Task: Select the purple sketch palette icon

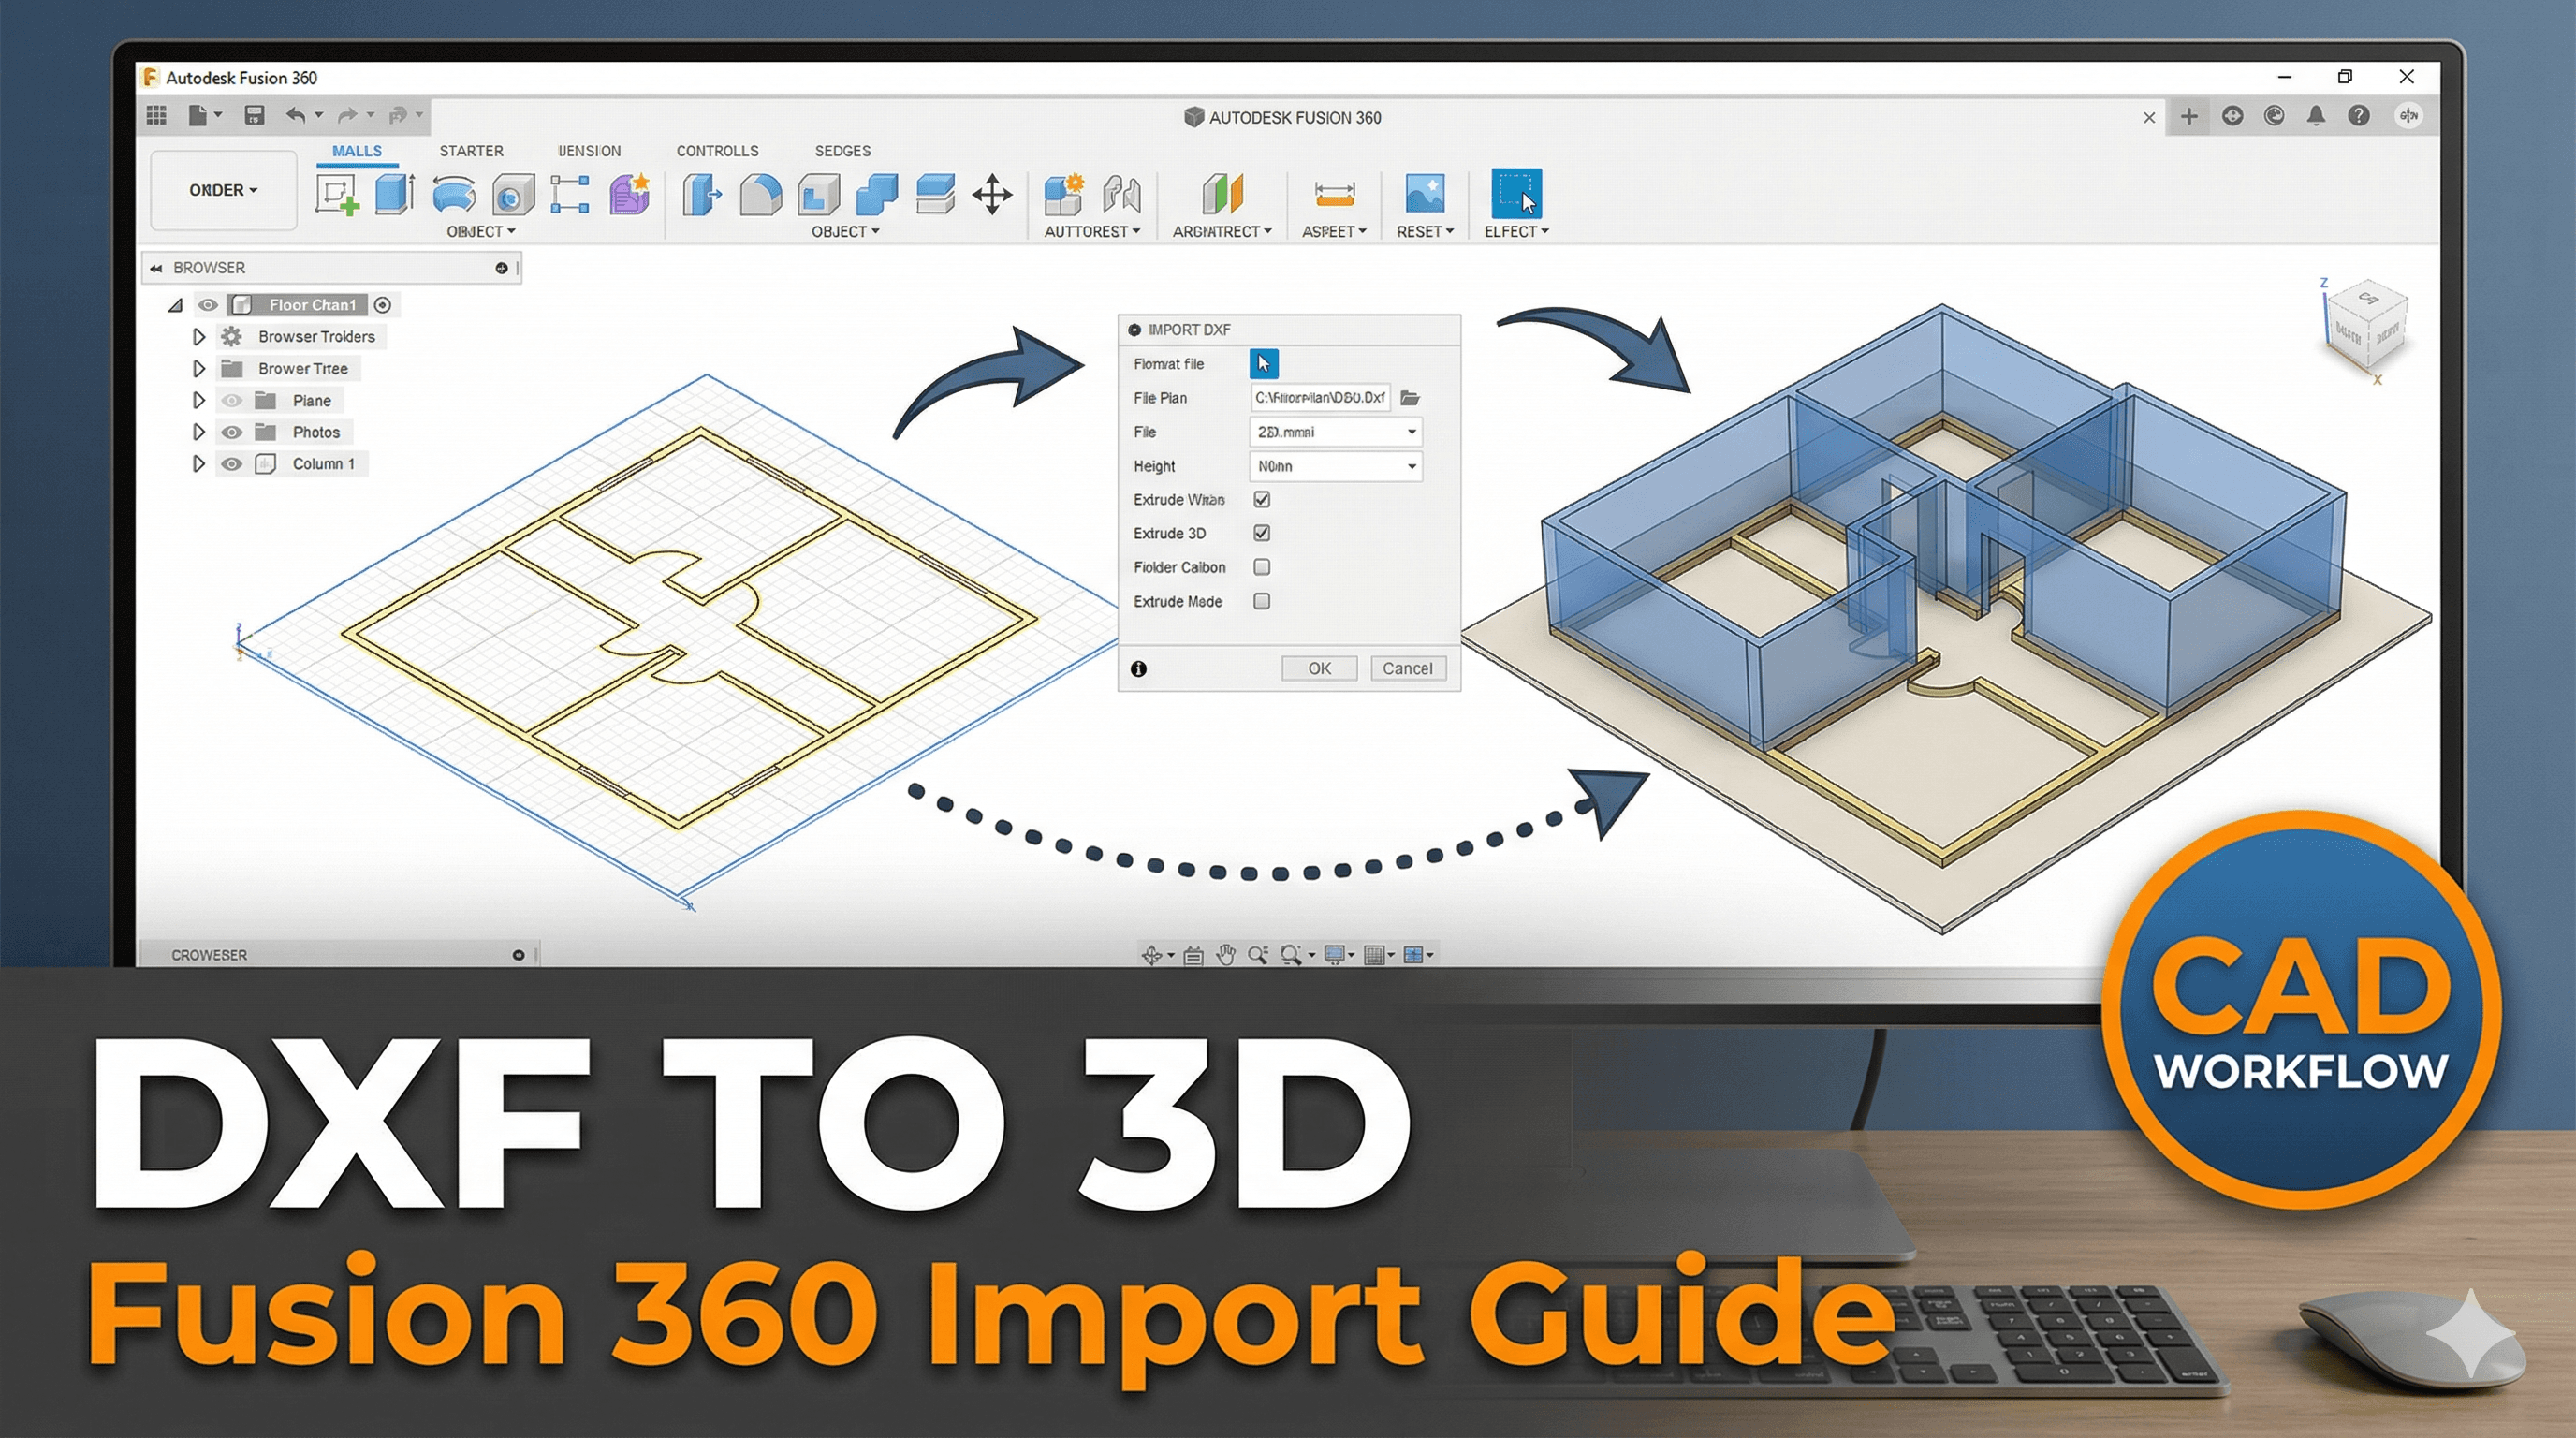Action: (630, 196)
